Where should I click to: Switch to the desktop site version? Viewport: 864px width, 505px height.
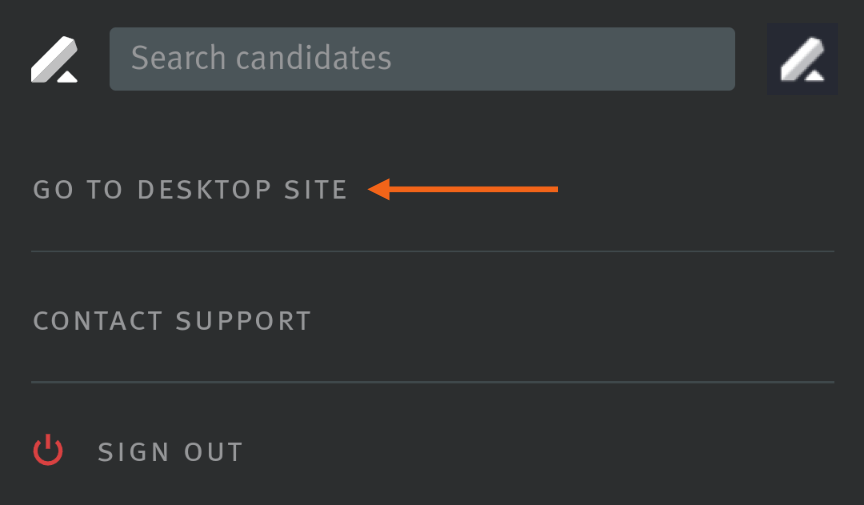click(x=190, y=190)
